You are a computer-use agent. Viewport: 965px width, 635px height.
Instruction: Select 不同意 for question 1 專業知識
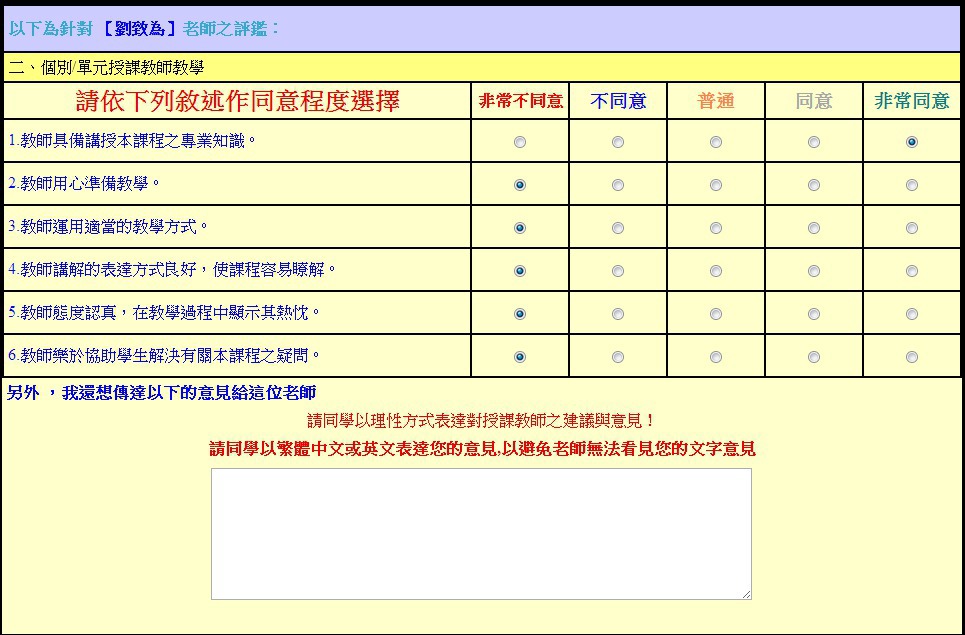[x=618, y=142]
